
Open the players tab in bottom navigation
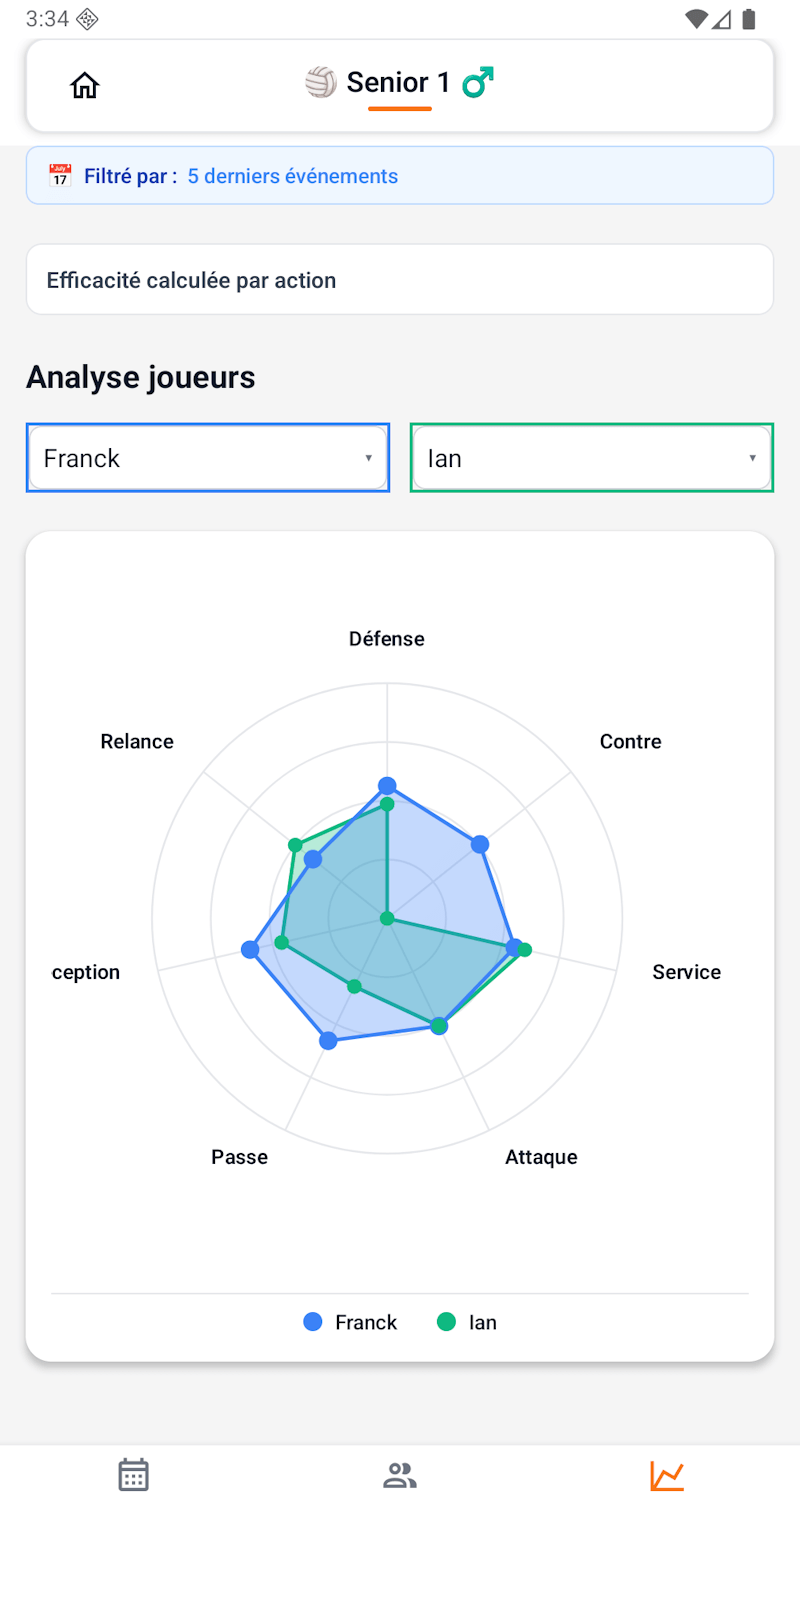pos(400,1475)
